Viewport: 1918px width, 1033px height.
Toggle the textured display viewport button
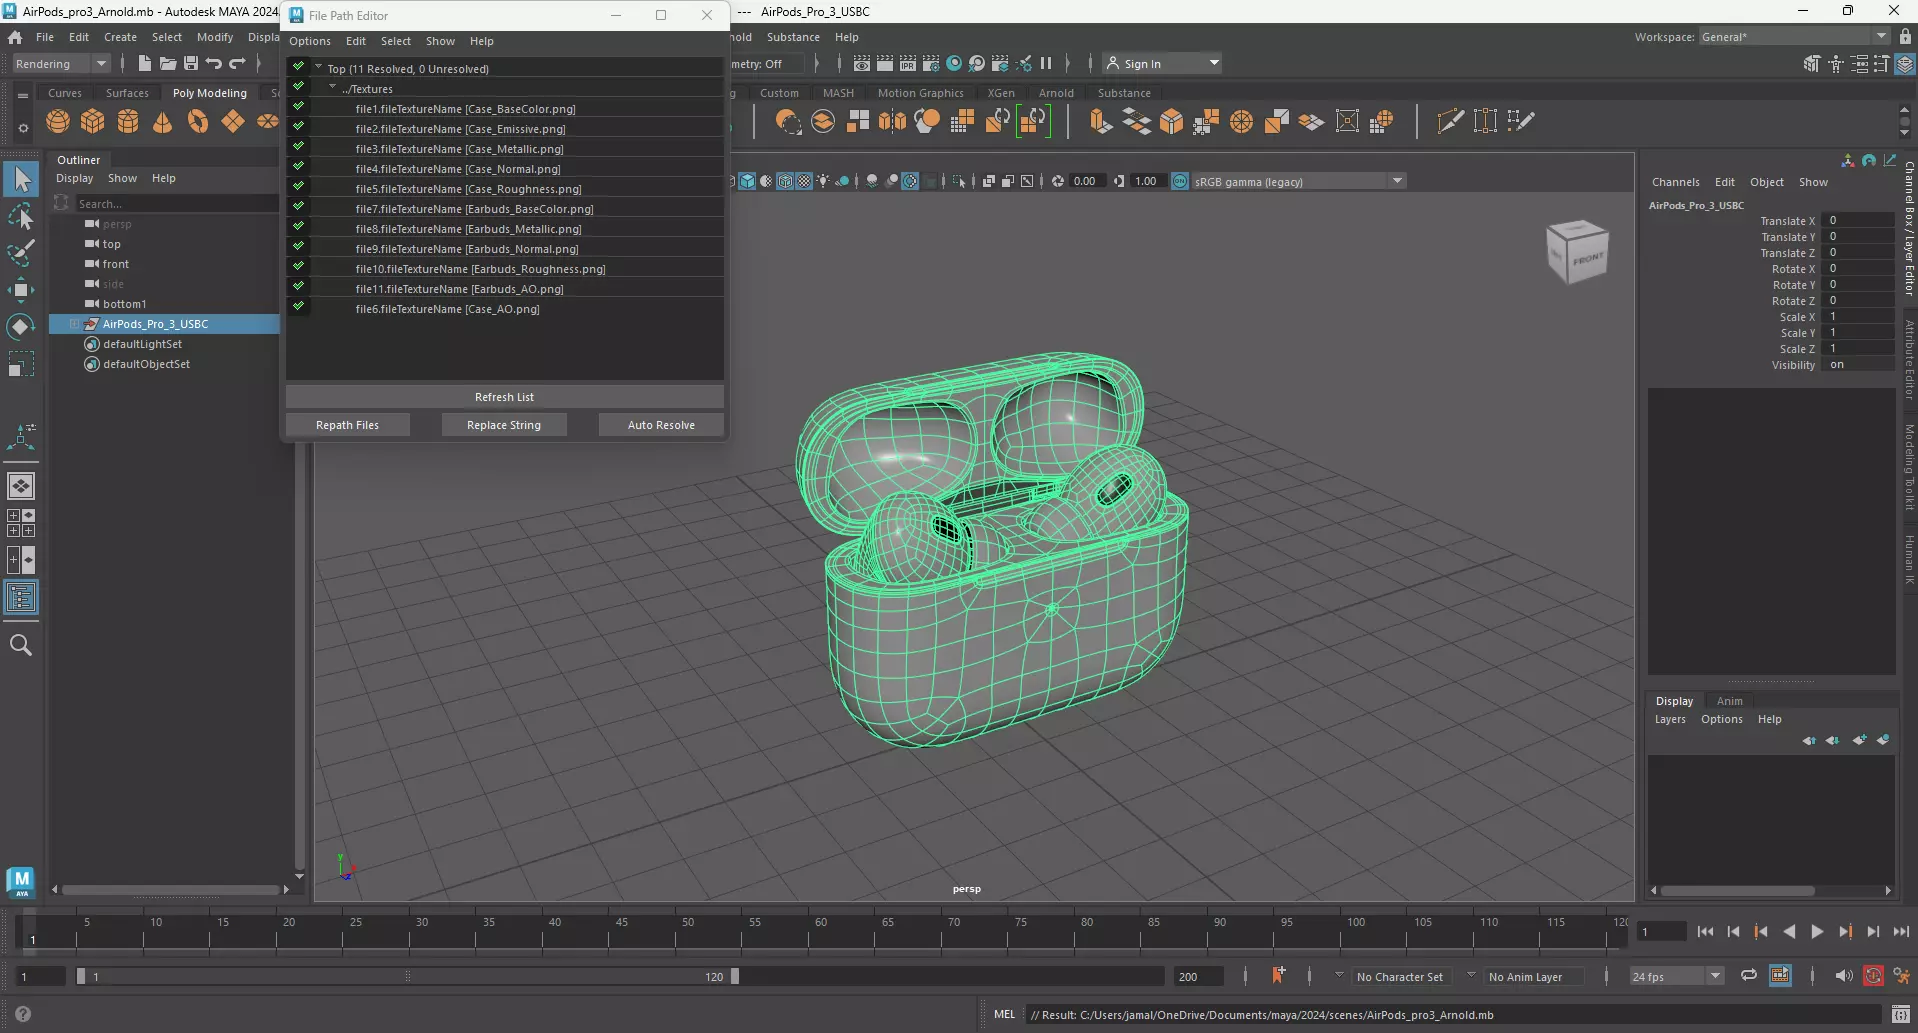tap(804, 181)
